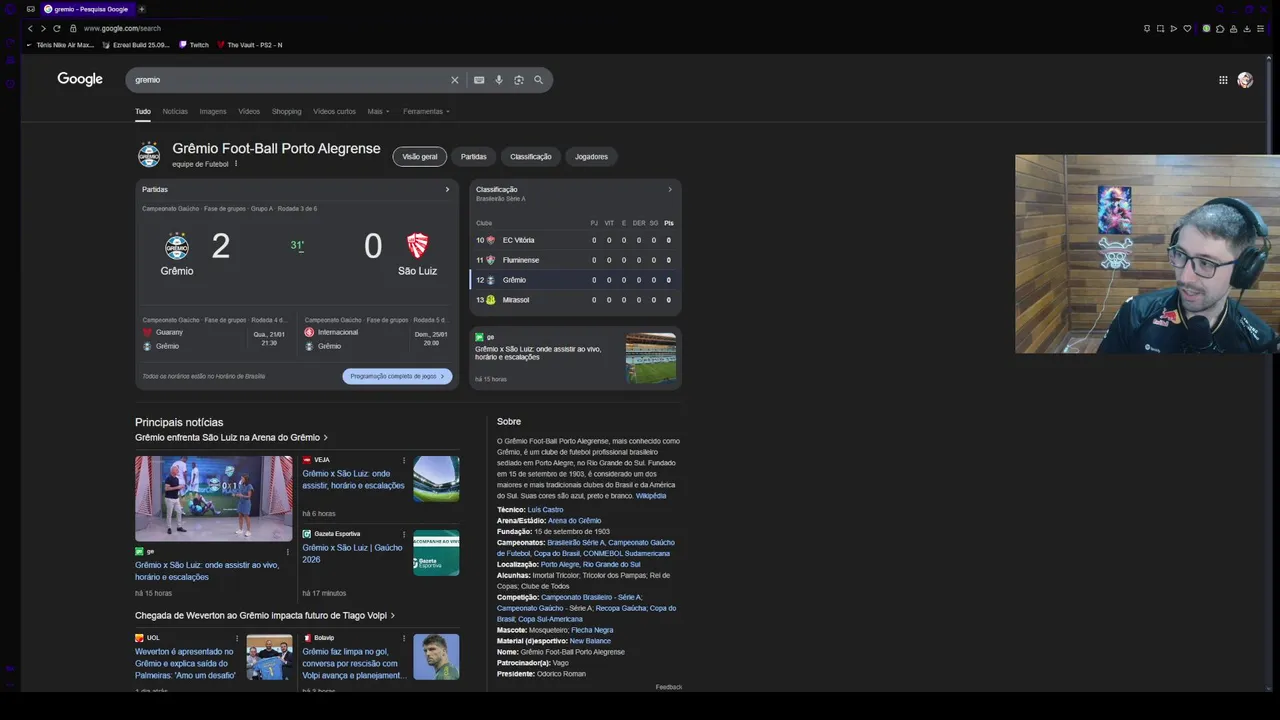Screen dimensions: 1280x720
Task: Select the Partidas chip
Action: point(474,157)
